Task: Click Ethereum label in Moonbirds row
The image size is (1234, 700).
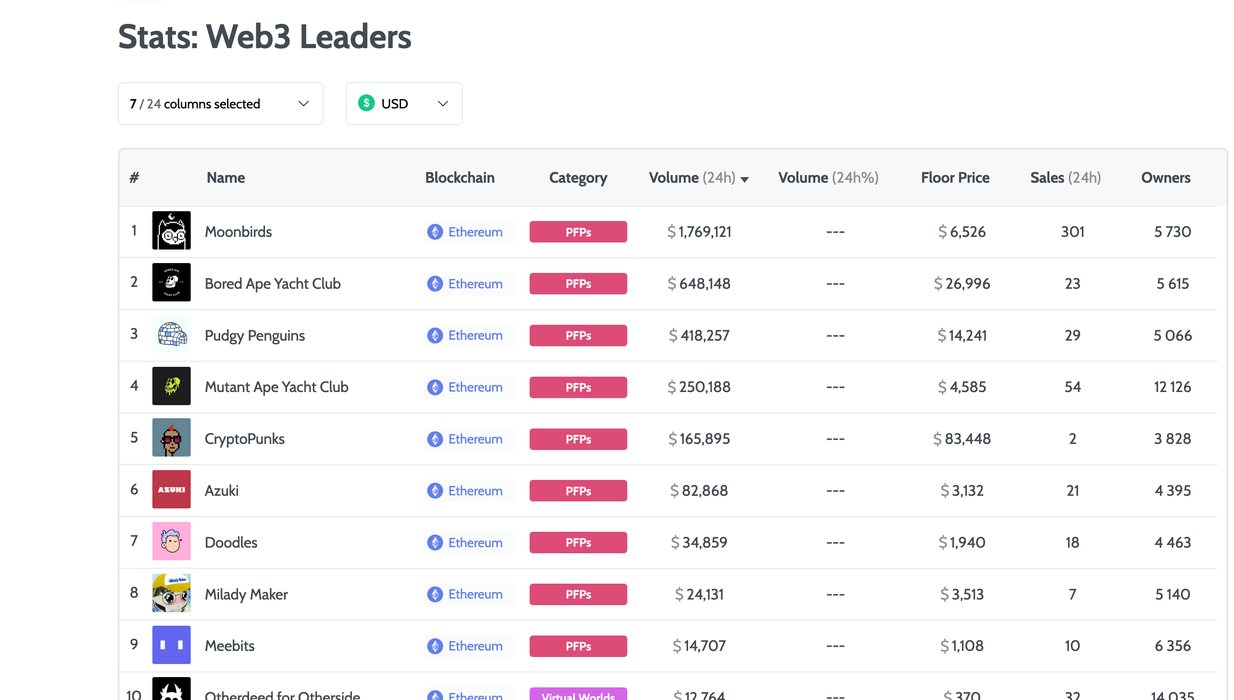Action: point(475,232)
